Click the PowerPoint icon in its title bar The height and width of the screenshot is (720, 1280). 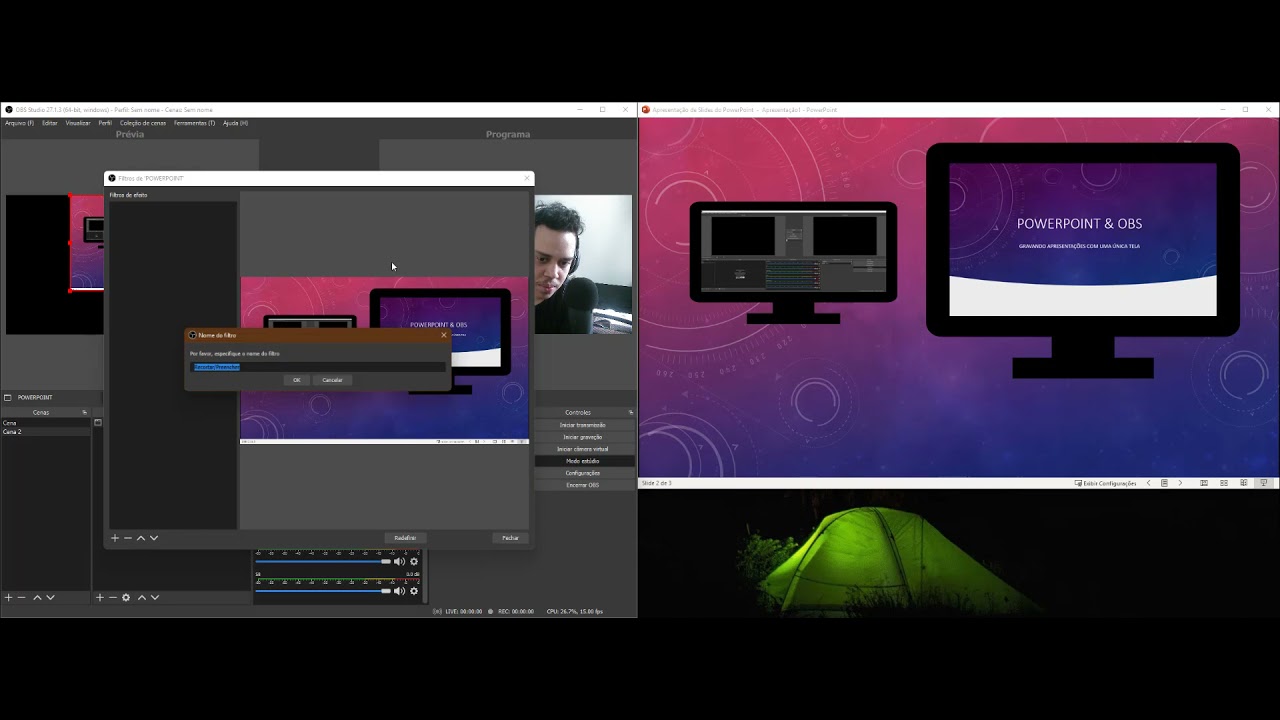pos(646,110)
